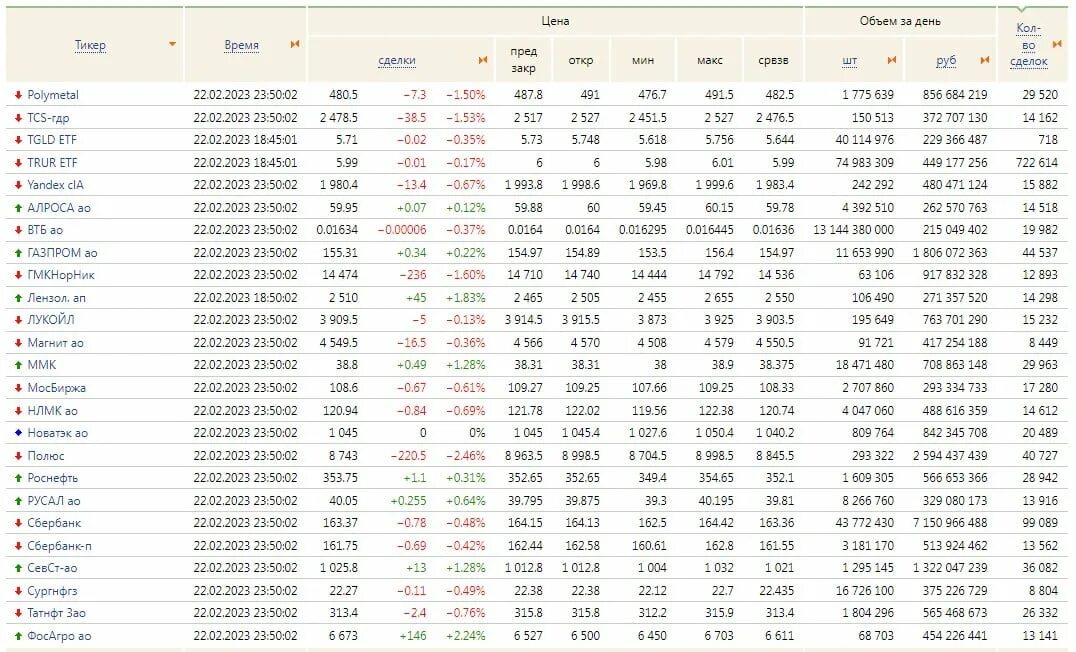Open the МосБиржа ticker
Viewport: 1076px width, 652px height.
pos(57,388)
